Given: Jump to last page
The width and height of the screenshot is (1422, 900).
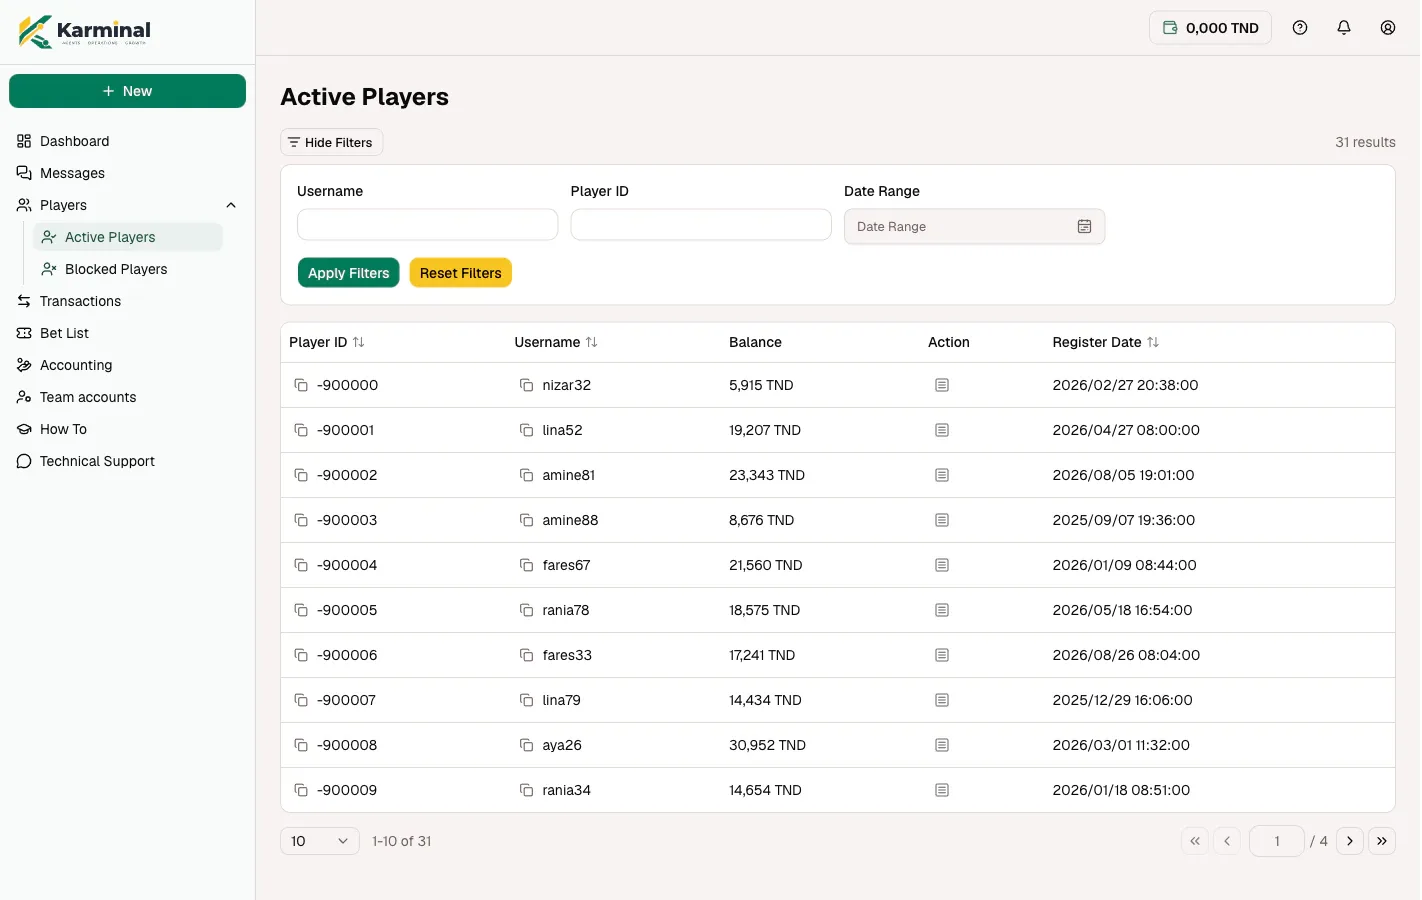Looking at the screenshot, I should point(1382,841).
